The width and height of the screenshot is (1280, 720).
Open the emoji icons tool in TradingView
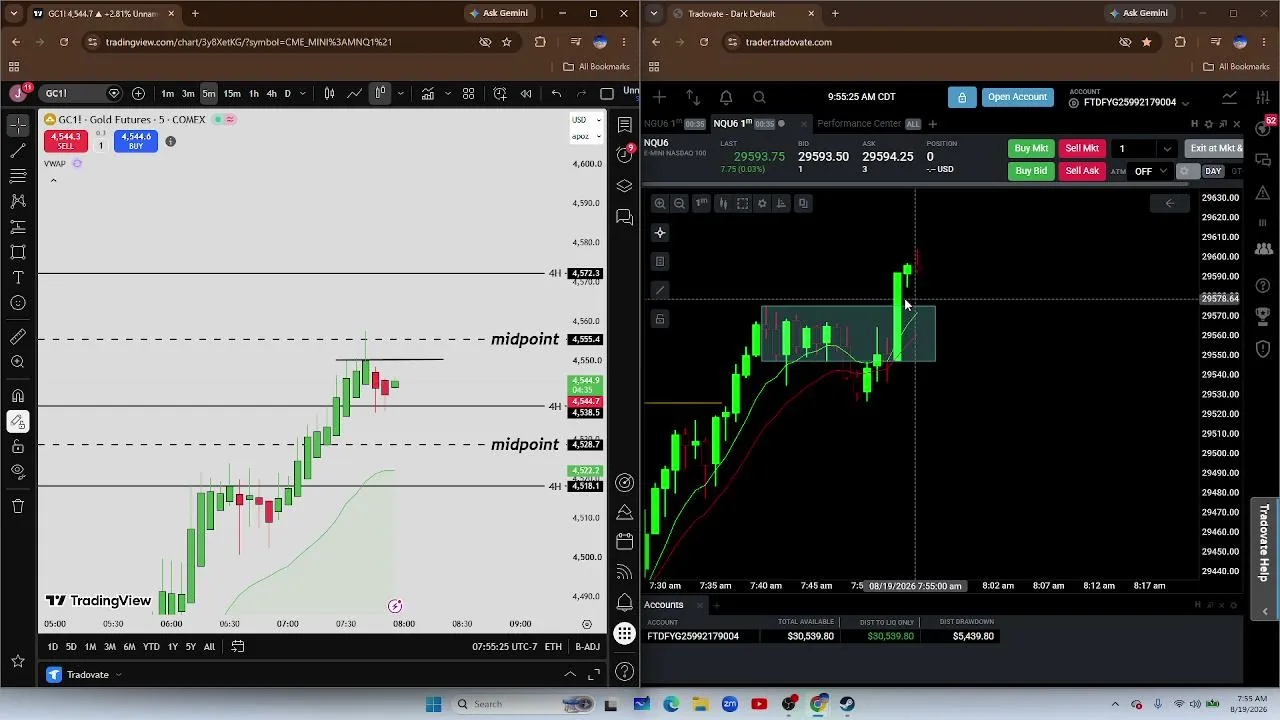coord(18,303)
